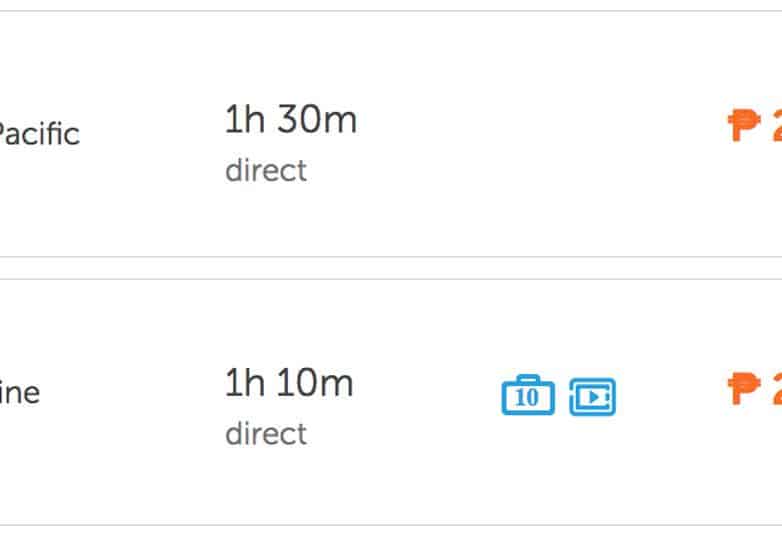Select the 1h 30m flight duration
This screenshot has width=782, height=540.
point(290,121)
